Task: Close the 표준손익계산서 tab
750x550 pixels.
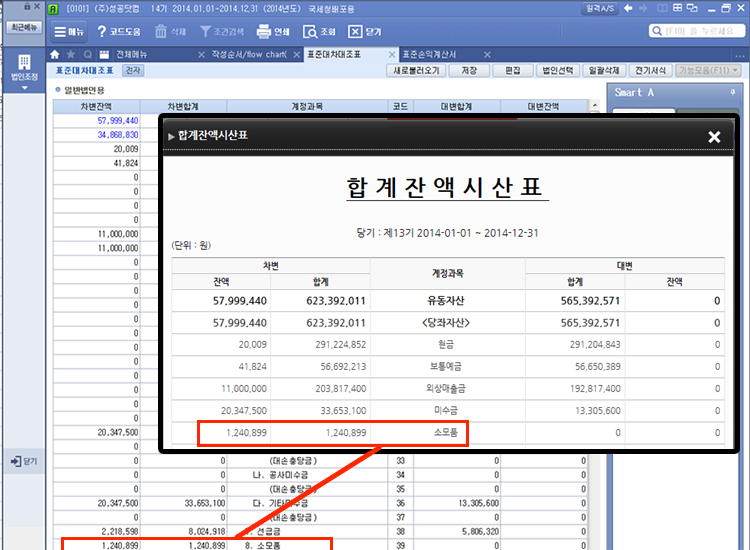Action: [487, 55]
